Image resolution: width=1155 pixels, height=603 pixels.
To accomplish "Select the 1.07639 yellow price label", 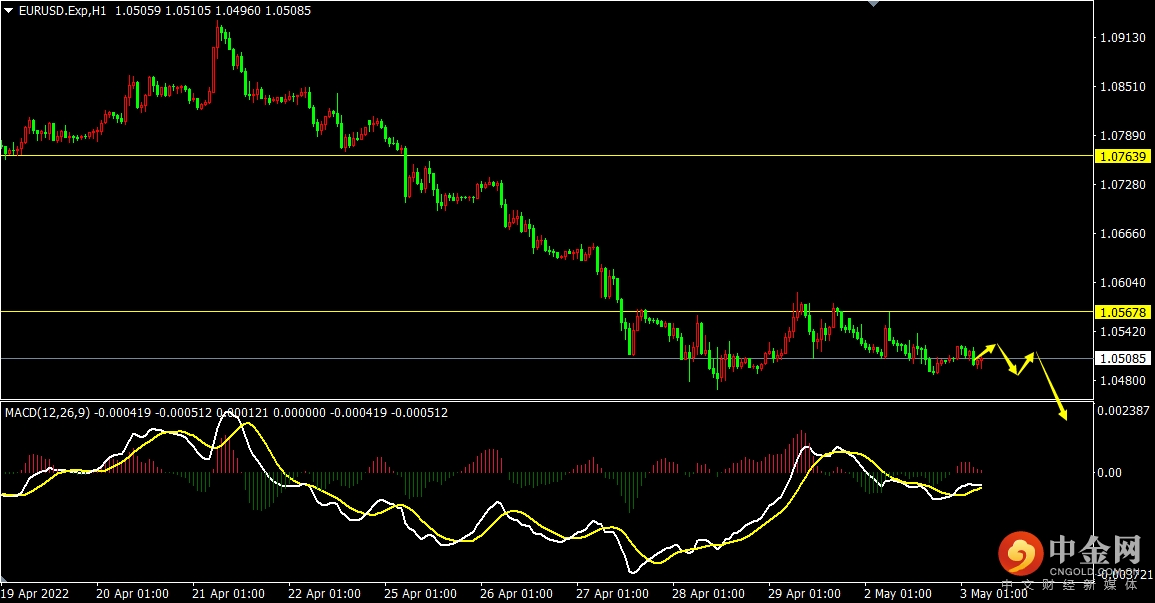I will coord(1123,156).
